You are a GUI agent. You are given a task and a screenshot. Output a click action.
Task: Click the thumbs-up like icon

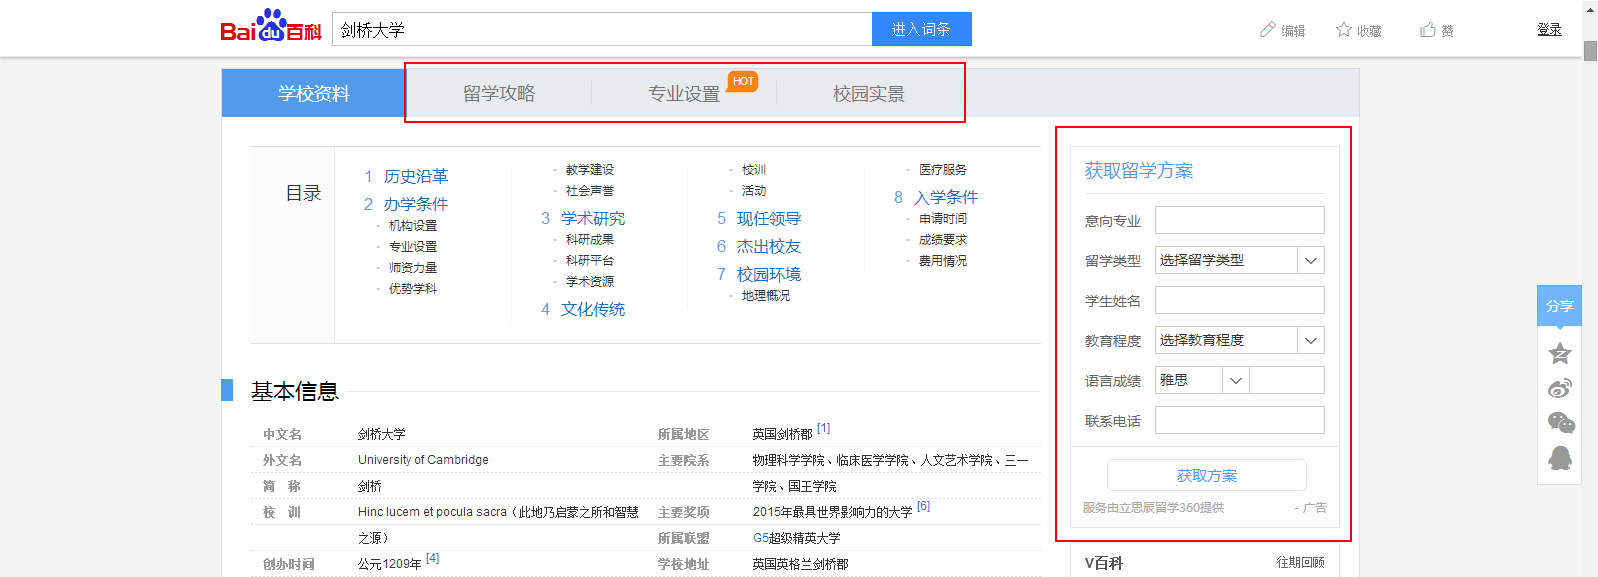click(1428, 30)
